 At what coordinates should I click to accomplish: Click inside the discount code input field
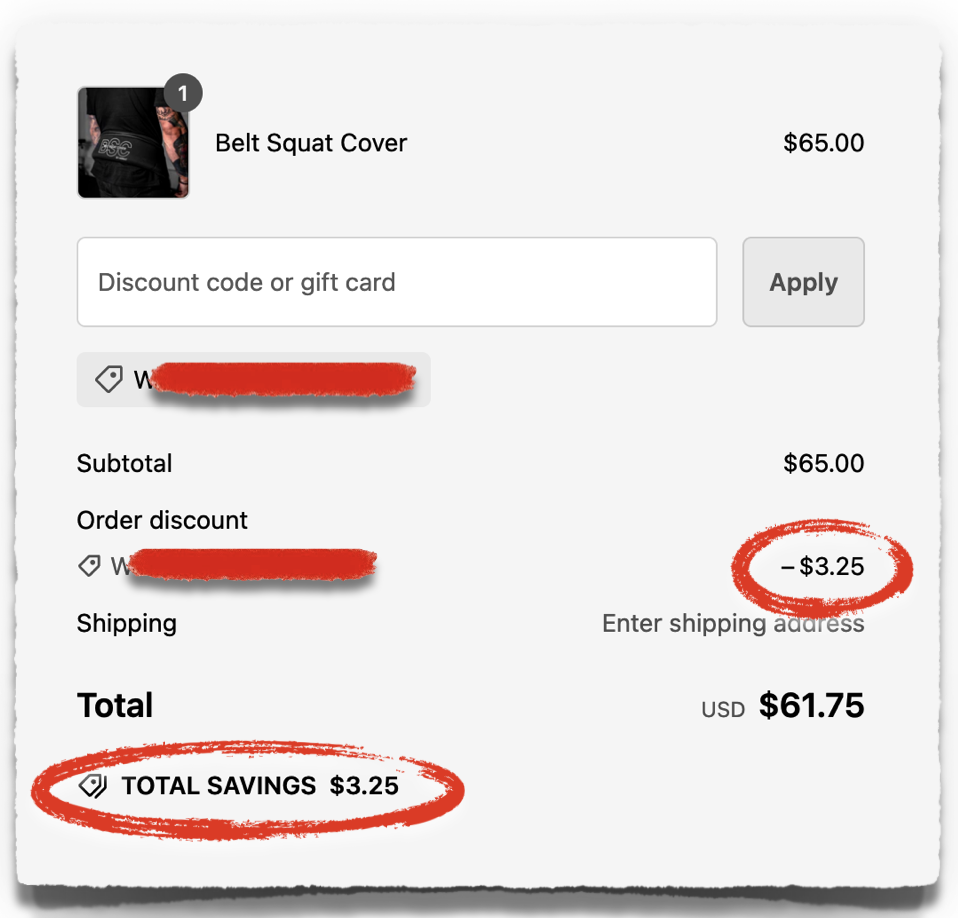[x=397, y=282]
